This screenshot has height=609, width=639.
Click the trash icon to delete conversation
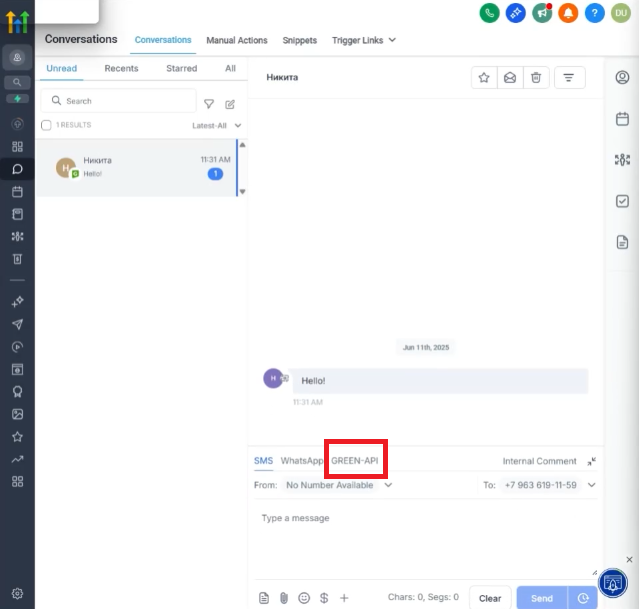(x=536, y=77)
